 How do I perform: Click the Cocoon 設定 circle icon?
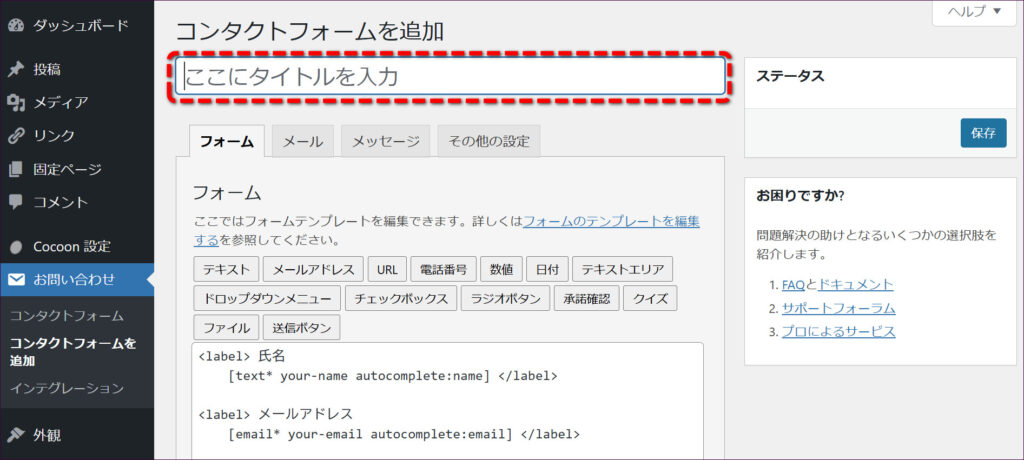[16, 246]
